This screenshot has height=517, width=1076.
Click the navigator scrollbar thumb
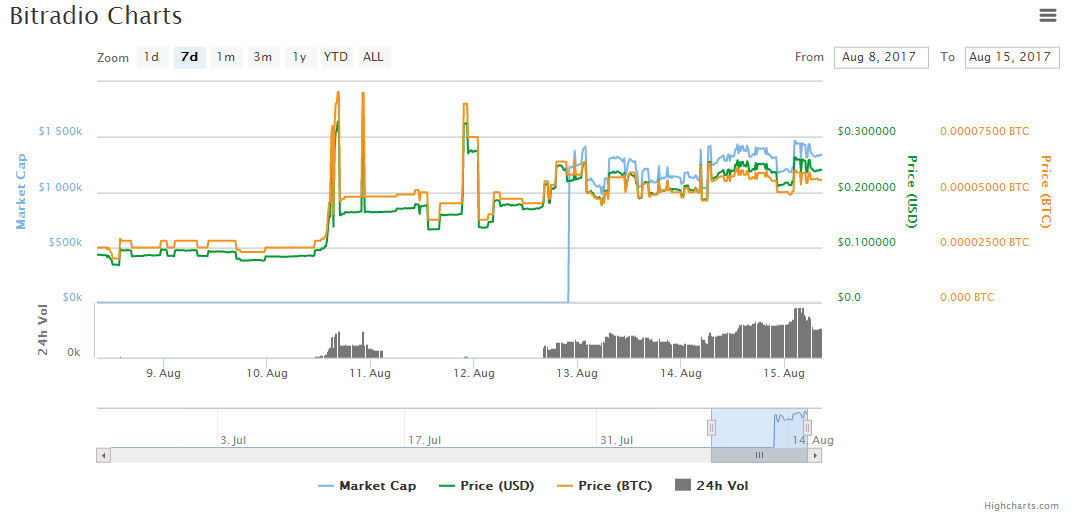(759, 455)
